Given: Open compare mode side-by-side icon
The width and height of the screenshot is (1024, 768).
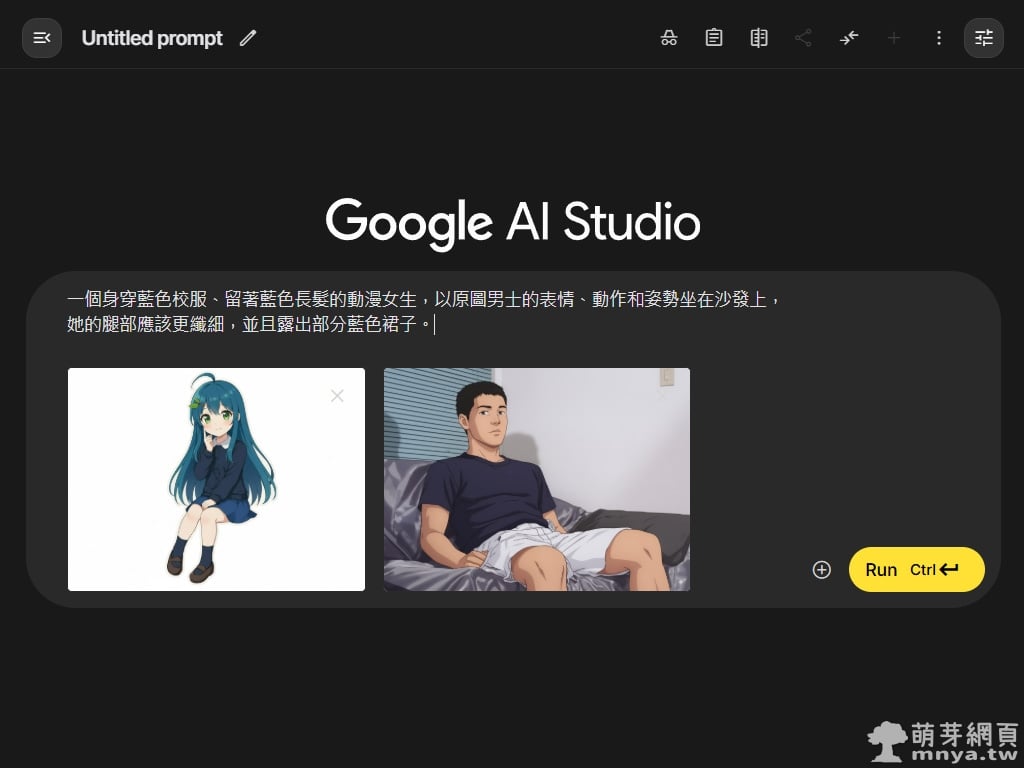Looking at the screenshot, I should coord(759,38).
